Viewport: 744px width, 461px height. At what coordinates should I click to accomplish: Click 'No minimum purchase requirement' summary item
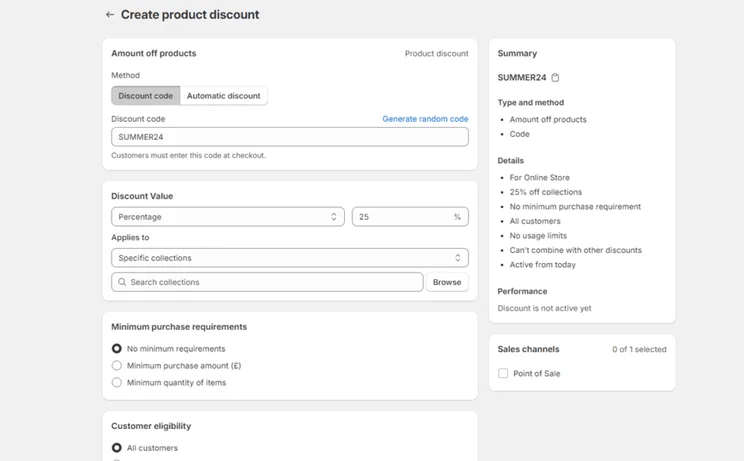pos(575,206)
